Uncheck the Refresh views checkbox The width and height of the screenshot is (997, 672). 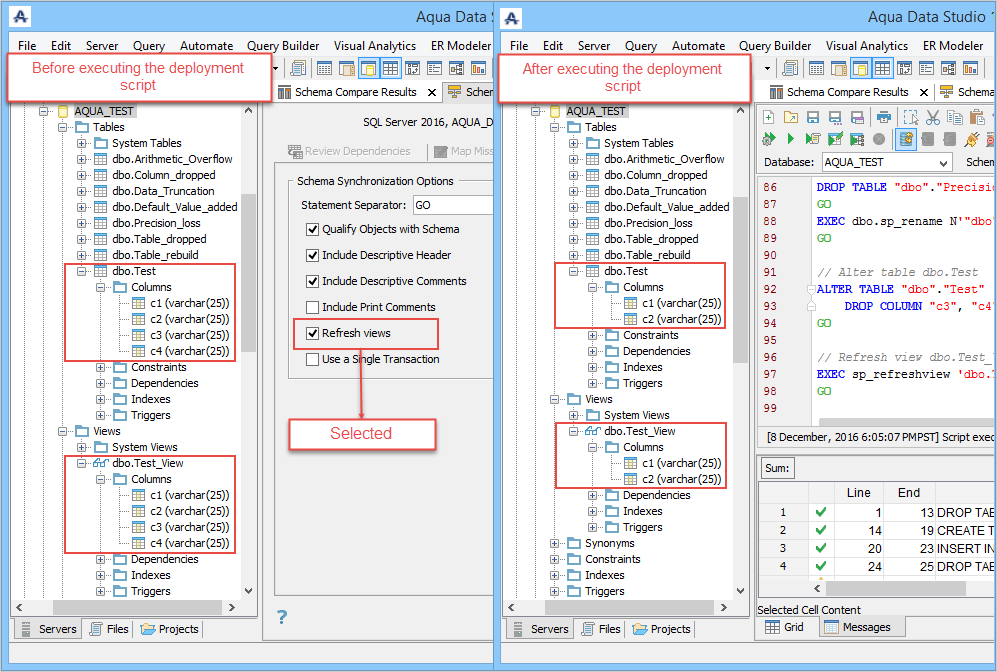(313, 333)
